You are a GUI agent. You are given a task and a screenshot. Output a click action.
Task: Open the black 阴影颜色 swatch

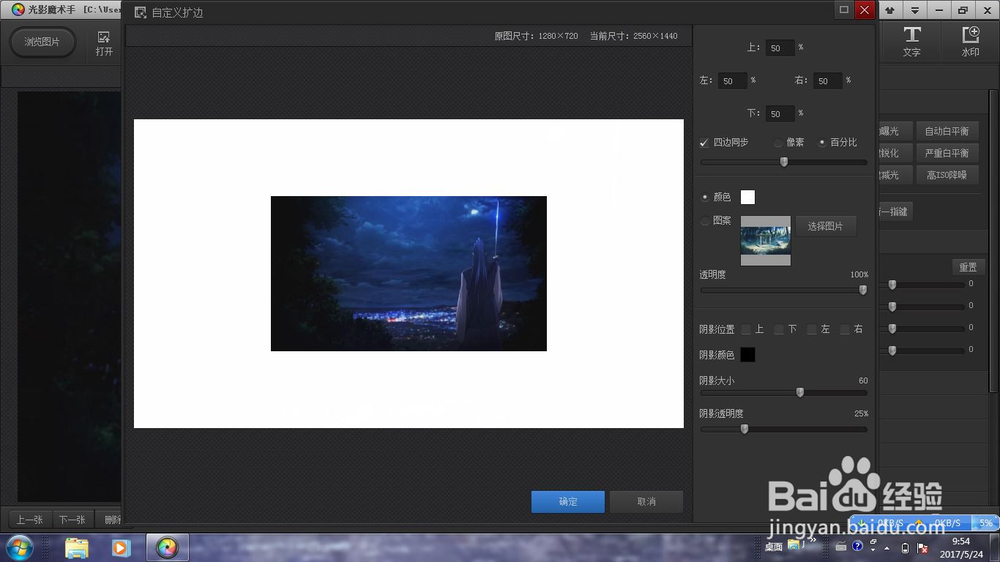[x=747, y=355]
